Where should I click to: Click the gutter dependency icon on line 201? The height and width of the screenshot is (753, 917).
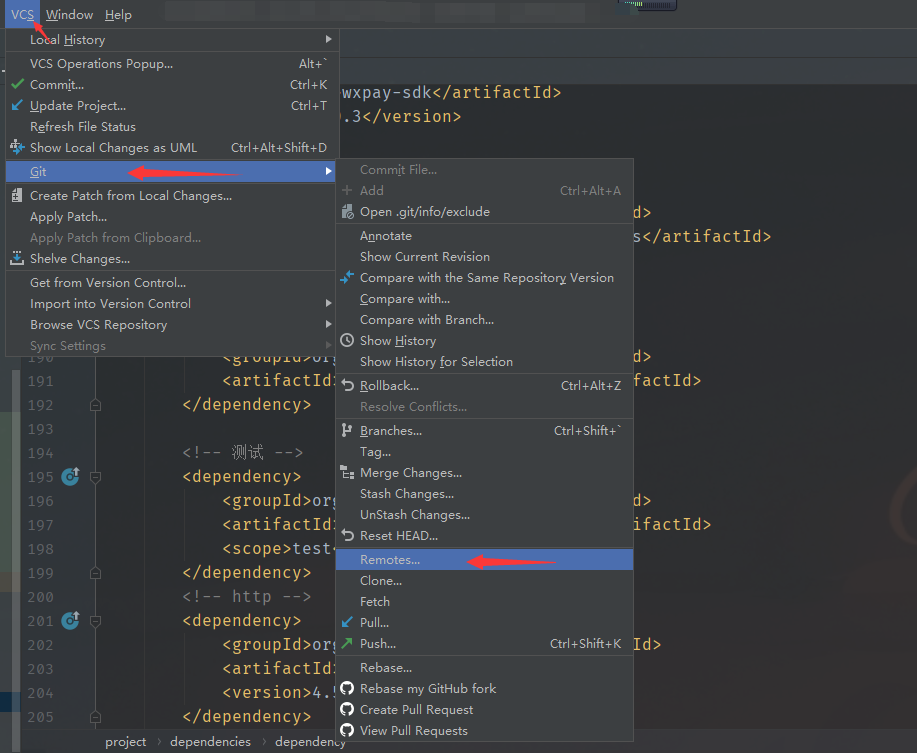[71, 620]
